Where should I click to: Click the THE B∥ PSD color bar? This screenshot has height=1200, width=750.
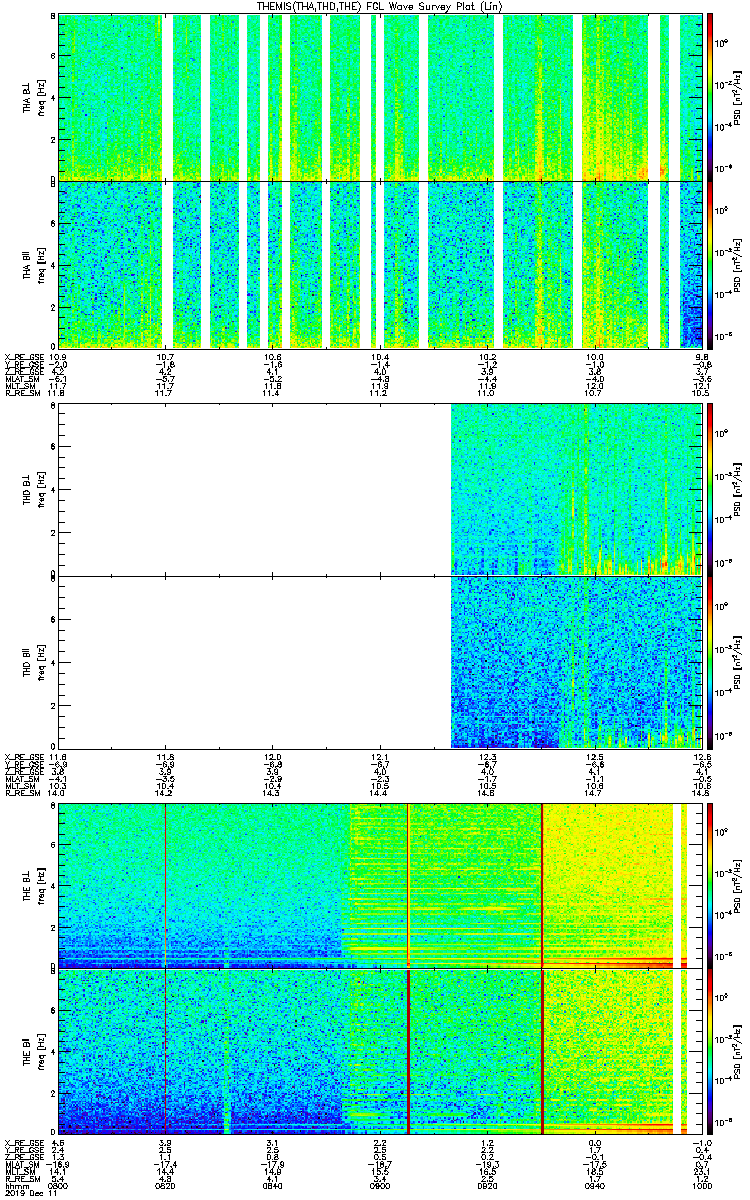710,1052
